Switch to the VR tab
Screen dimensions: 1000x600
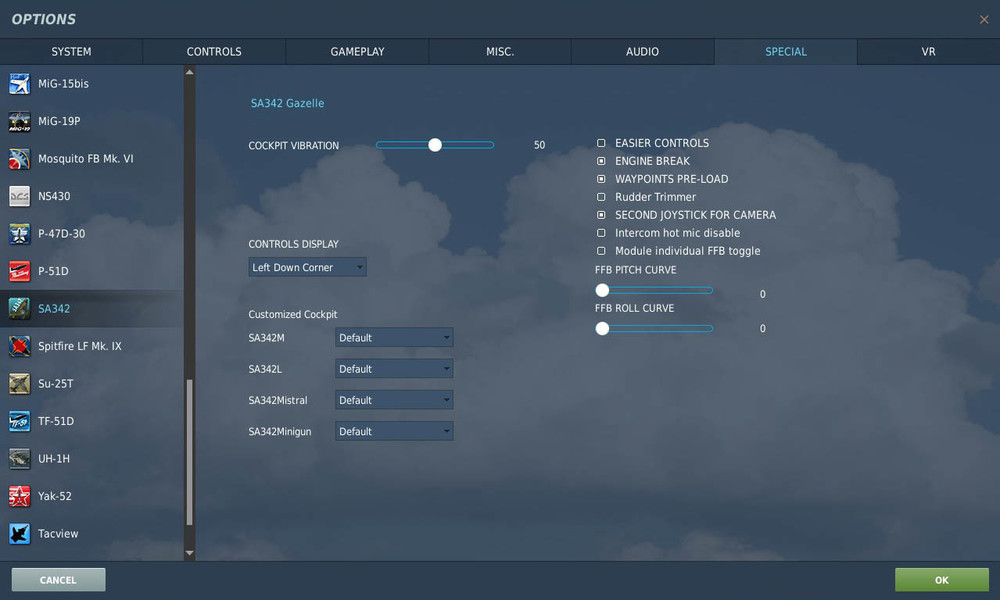929,52
